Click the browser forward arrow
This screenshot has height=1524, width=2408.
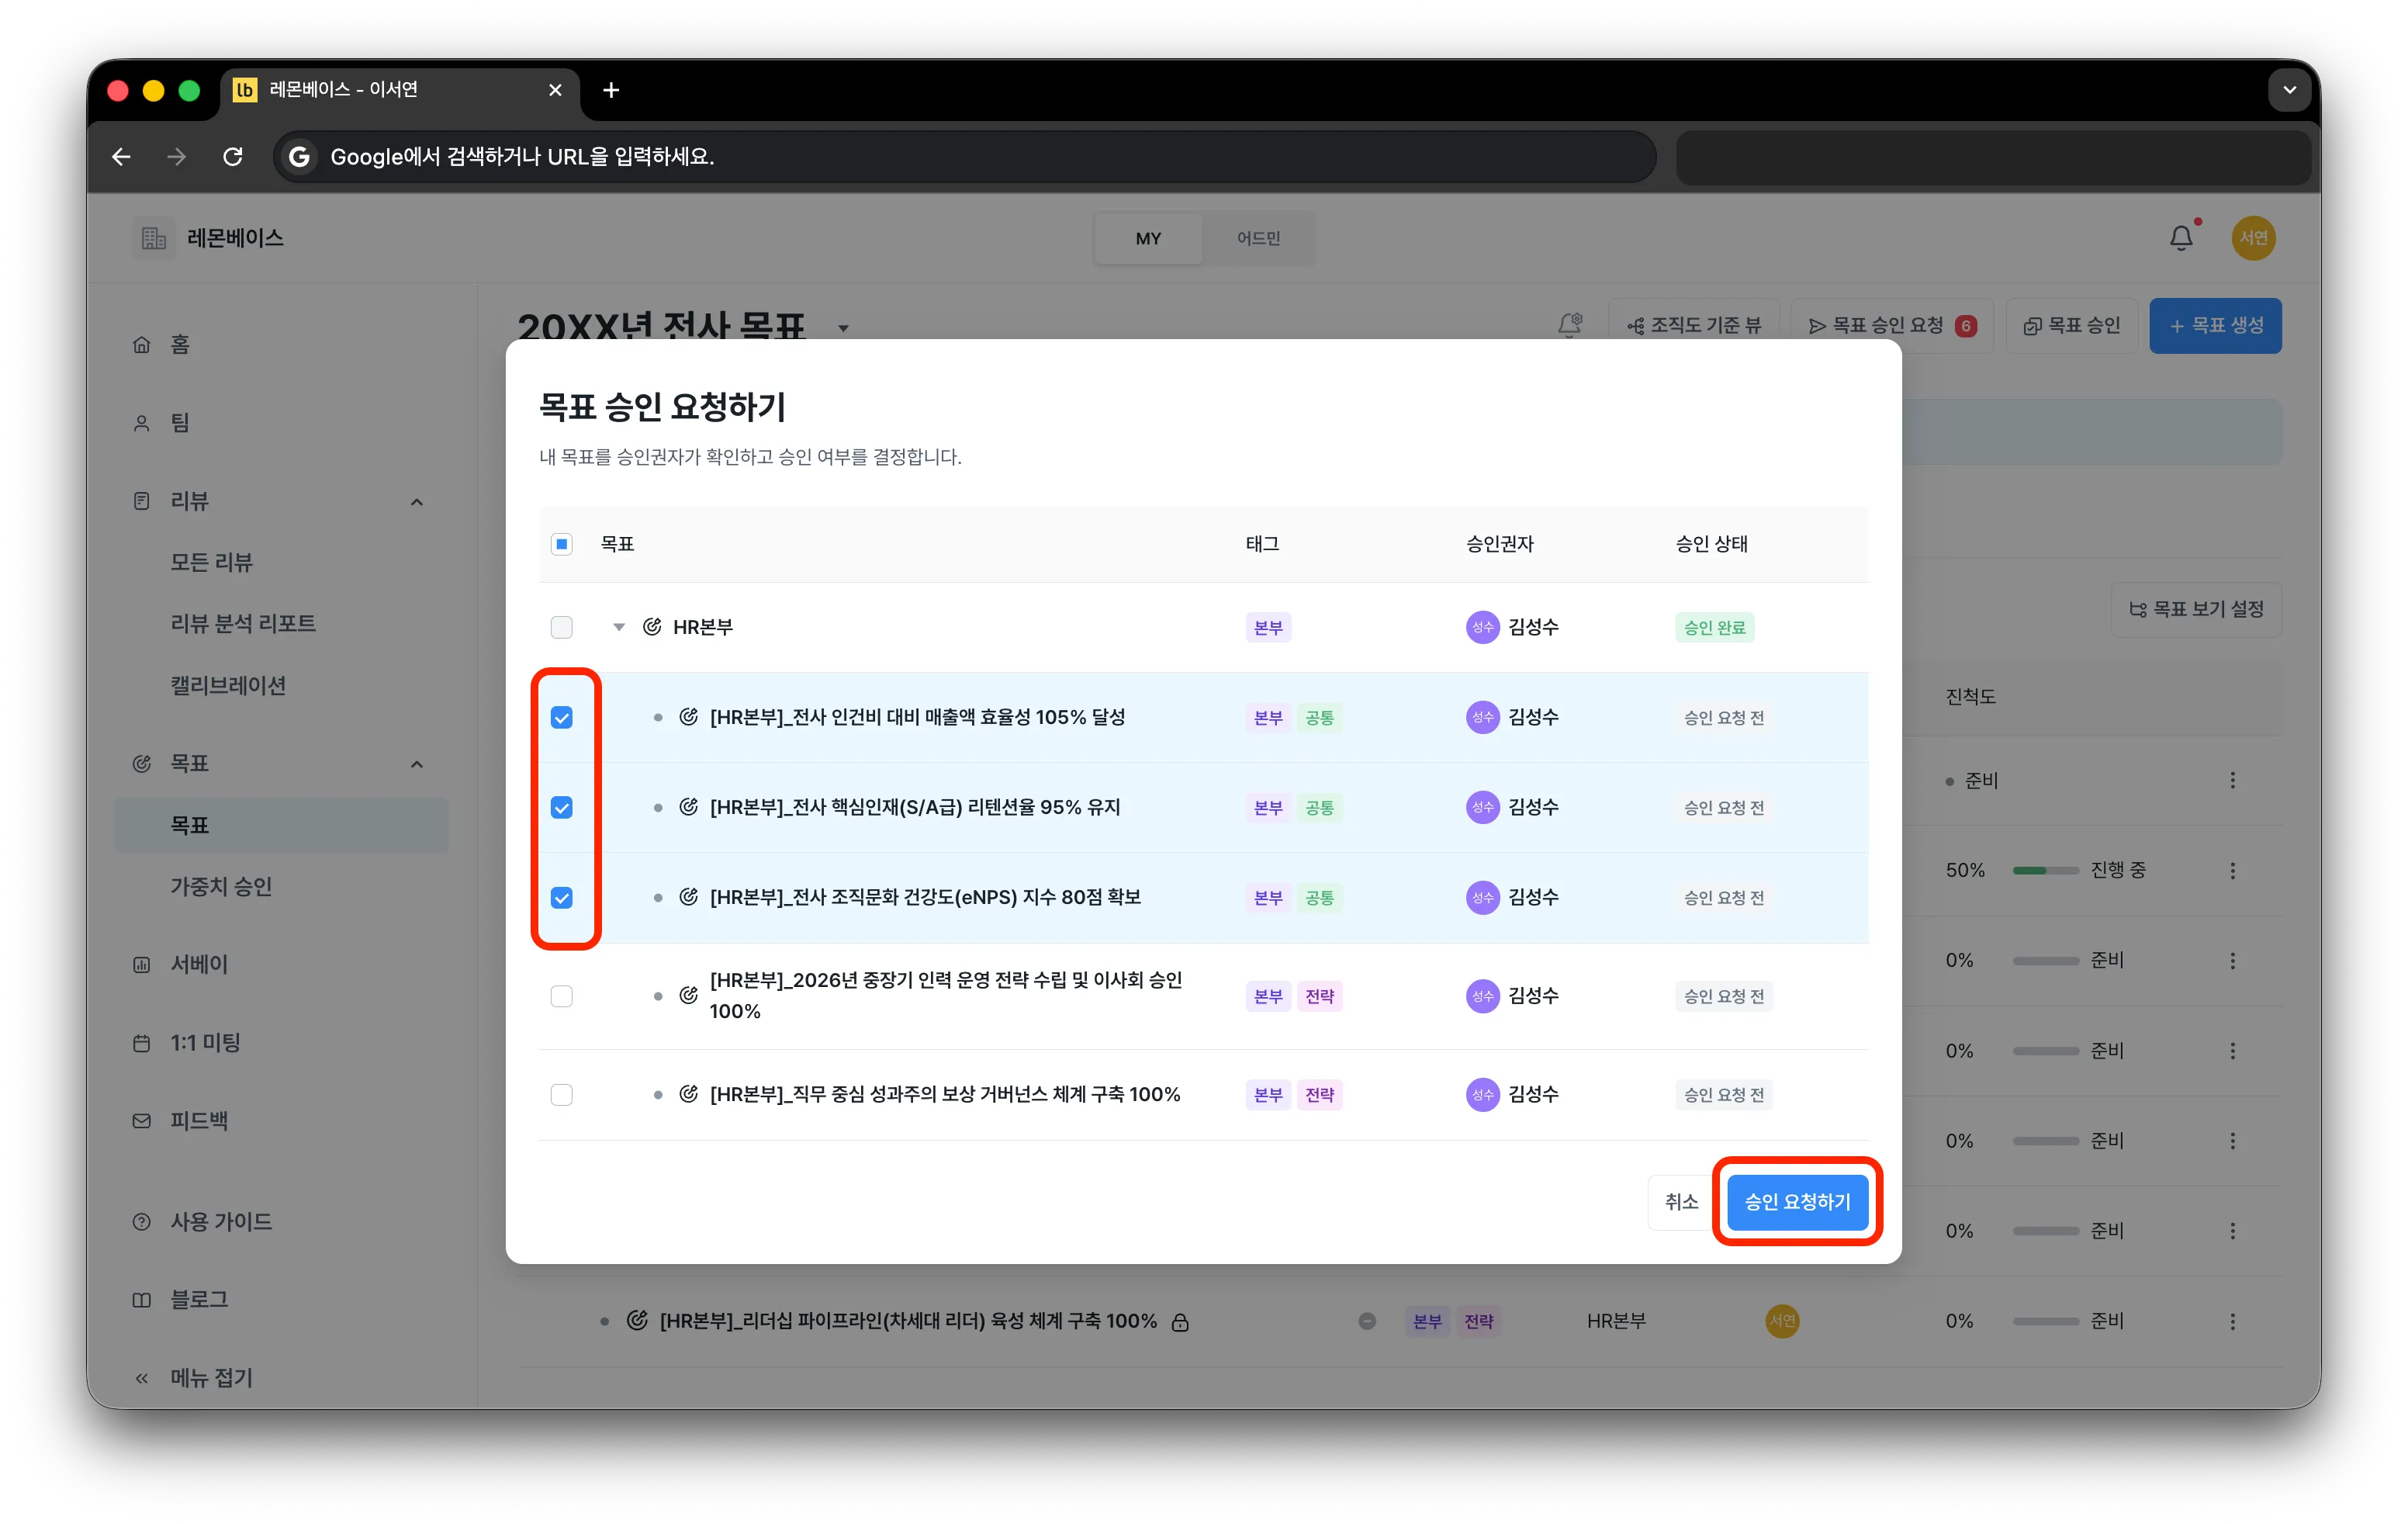click(x=177, y=157)
